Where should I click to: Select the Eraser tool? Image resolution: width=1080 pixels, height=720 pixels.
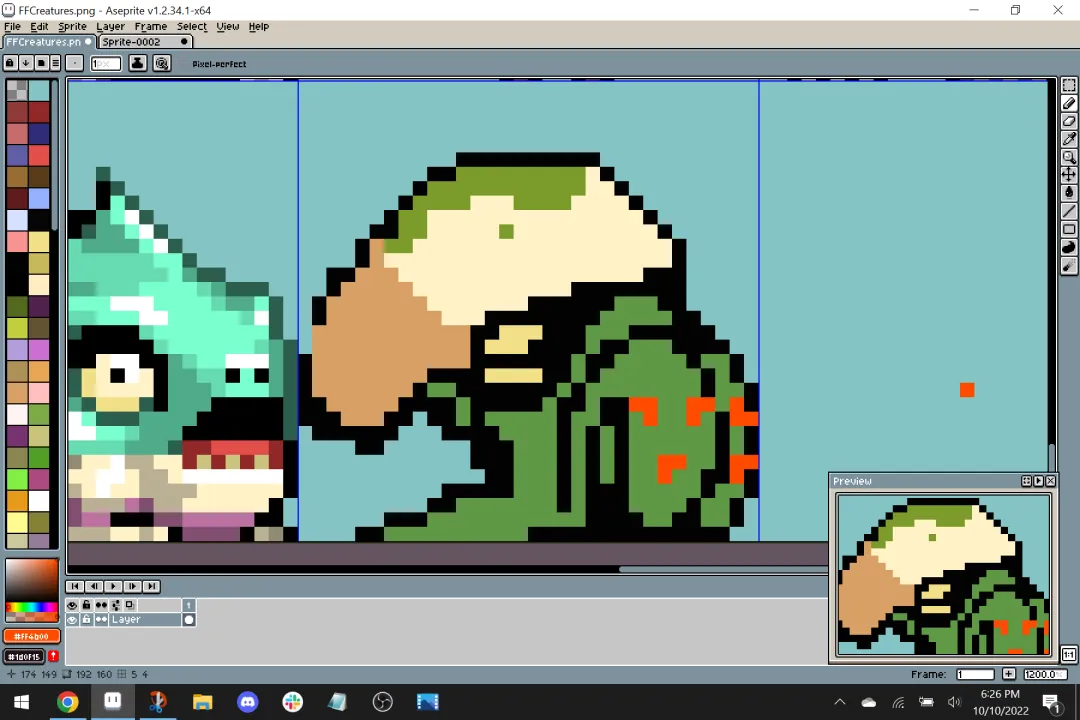click(1068, 121)
